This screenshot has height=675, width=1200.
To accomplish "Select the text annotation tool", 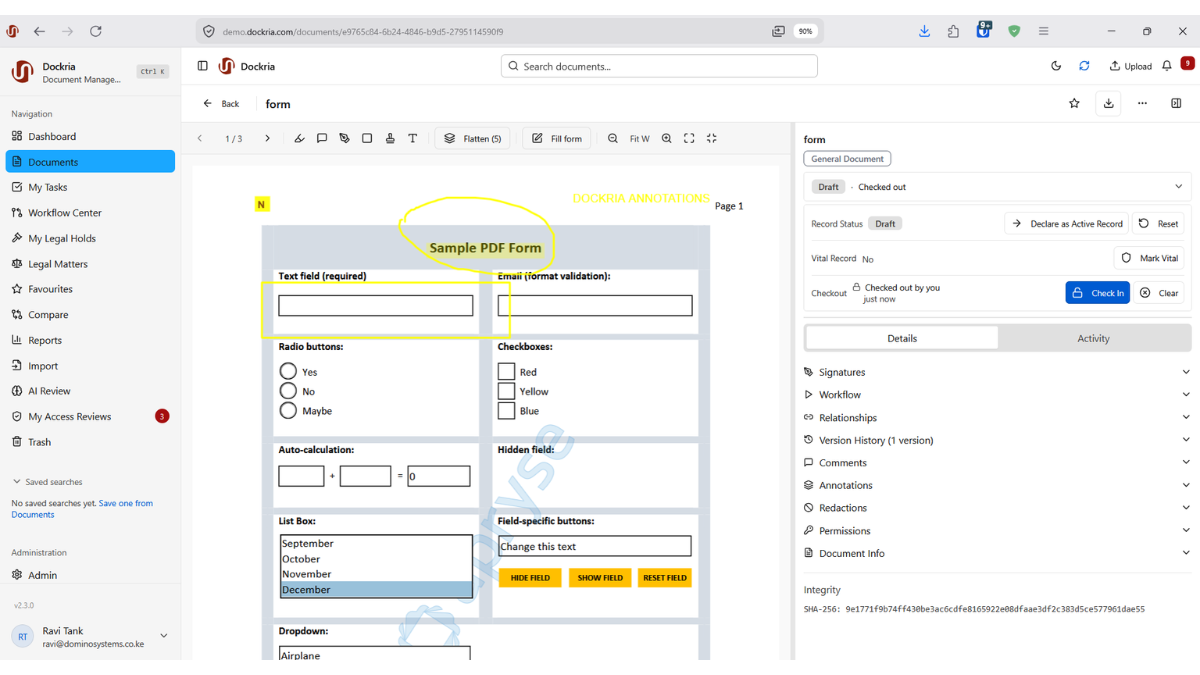I will [x=412, y=139].
